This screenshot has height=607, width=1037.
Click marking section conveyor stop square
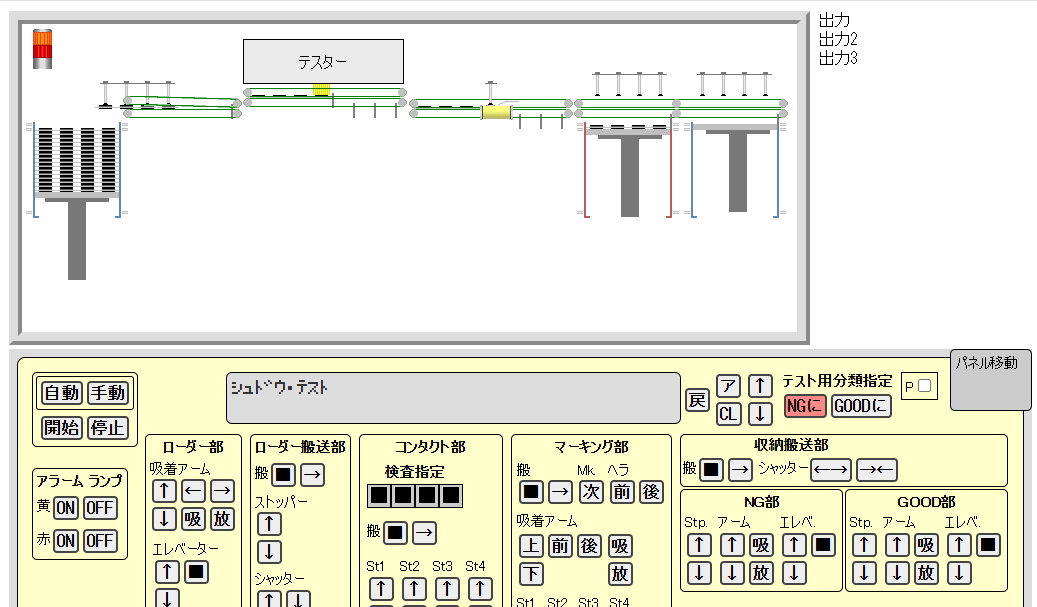(x=531, y=491)
